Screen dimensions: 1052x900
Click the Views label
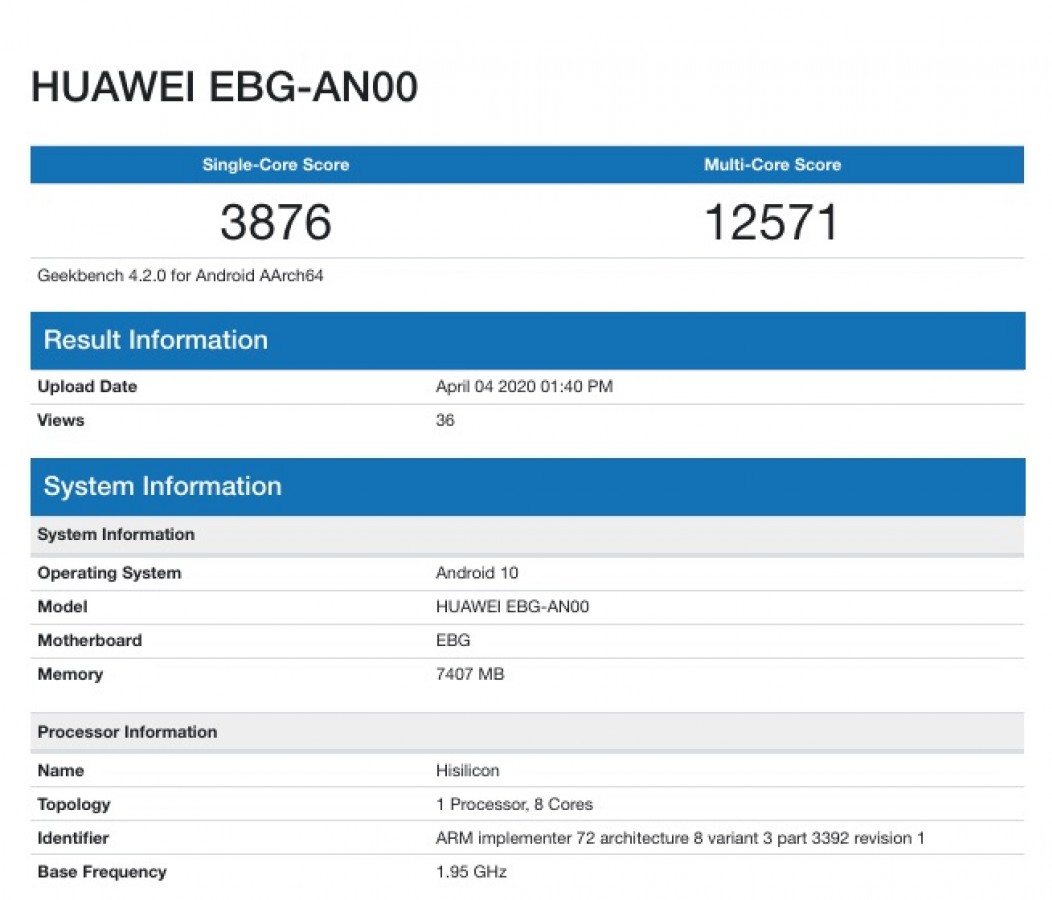pos(61,420)
